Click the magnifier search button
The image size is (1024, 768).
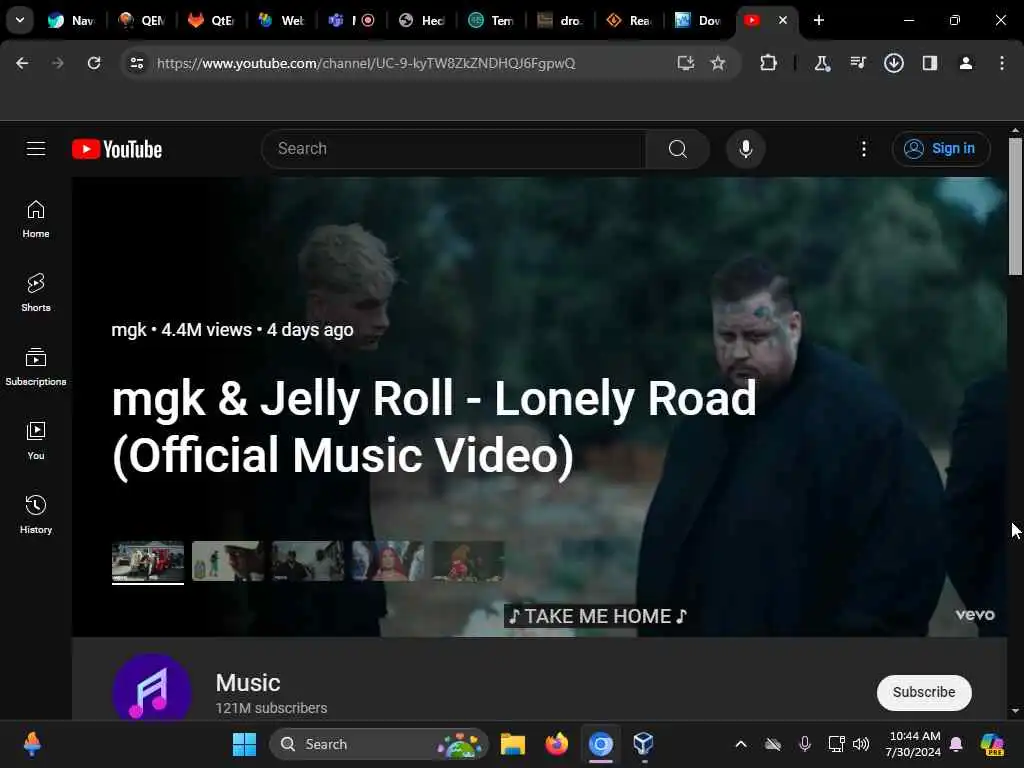678,149
